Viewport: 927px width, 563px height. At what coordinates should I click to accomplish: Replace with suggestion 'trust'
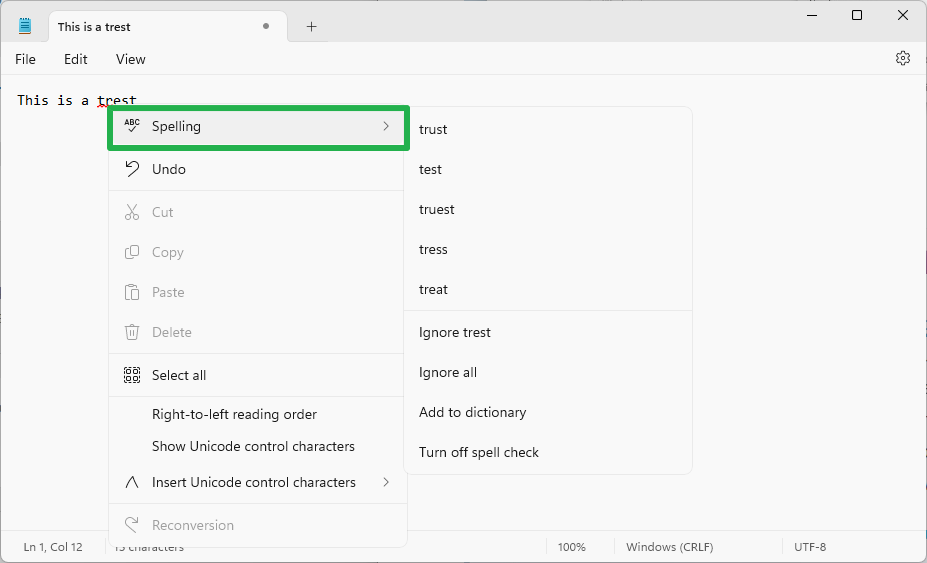click(547, 130)
